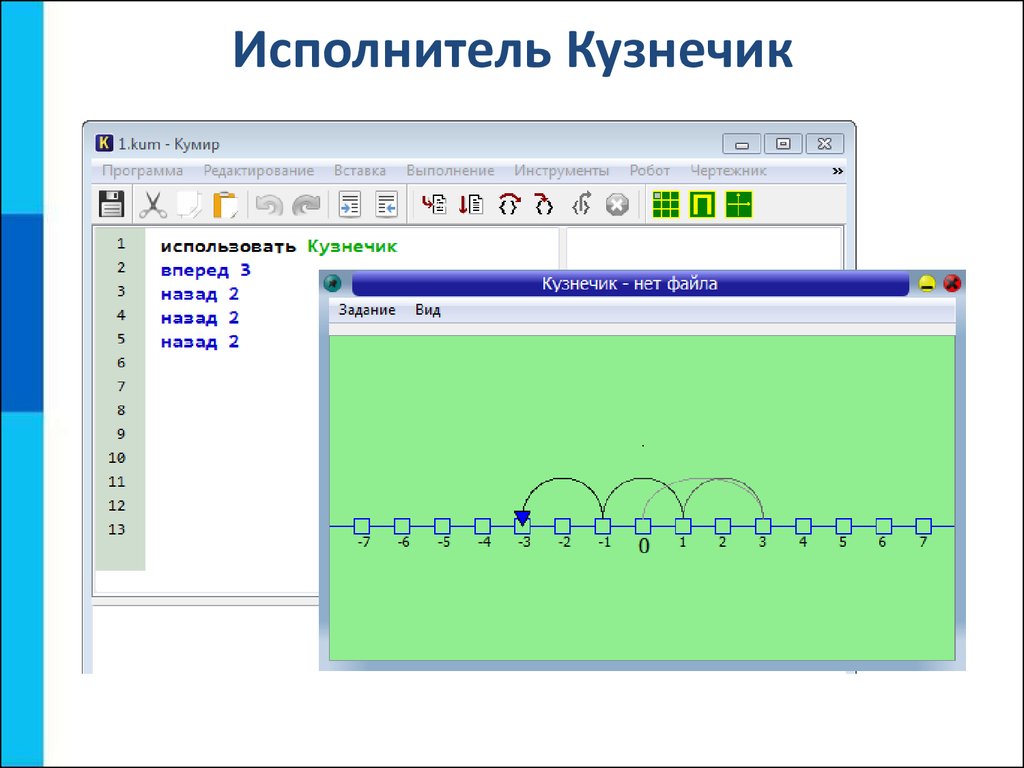Screen dimensions: 1024x768
Task: Maximize the Кумир window
Action: click(783, 144)
